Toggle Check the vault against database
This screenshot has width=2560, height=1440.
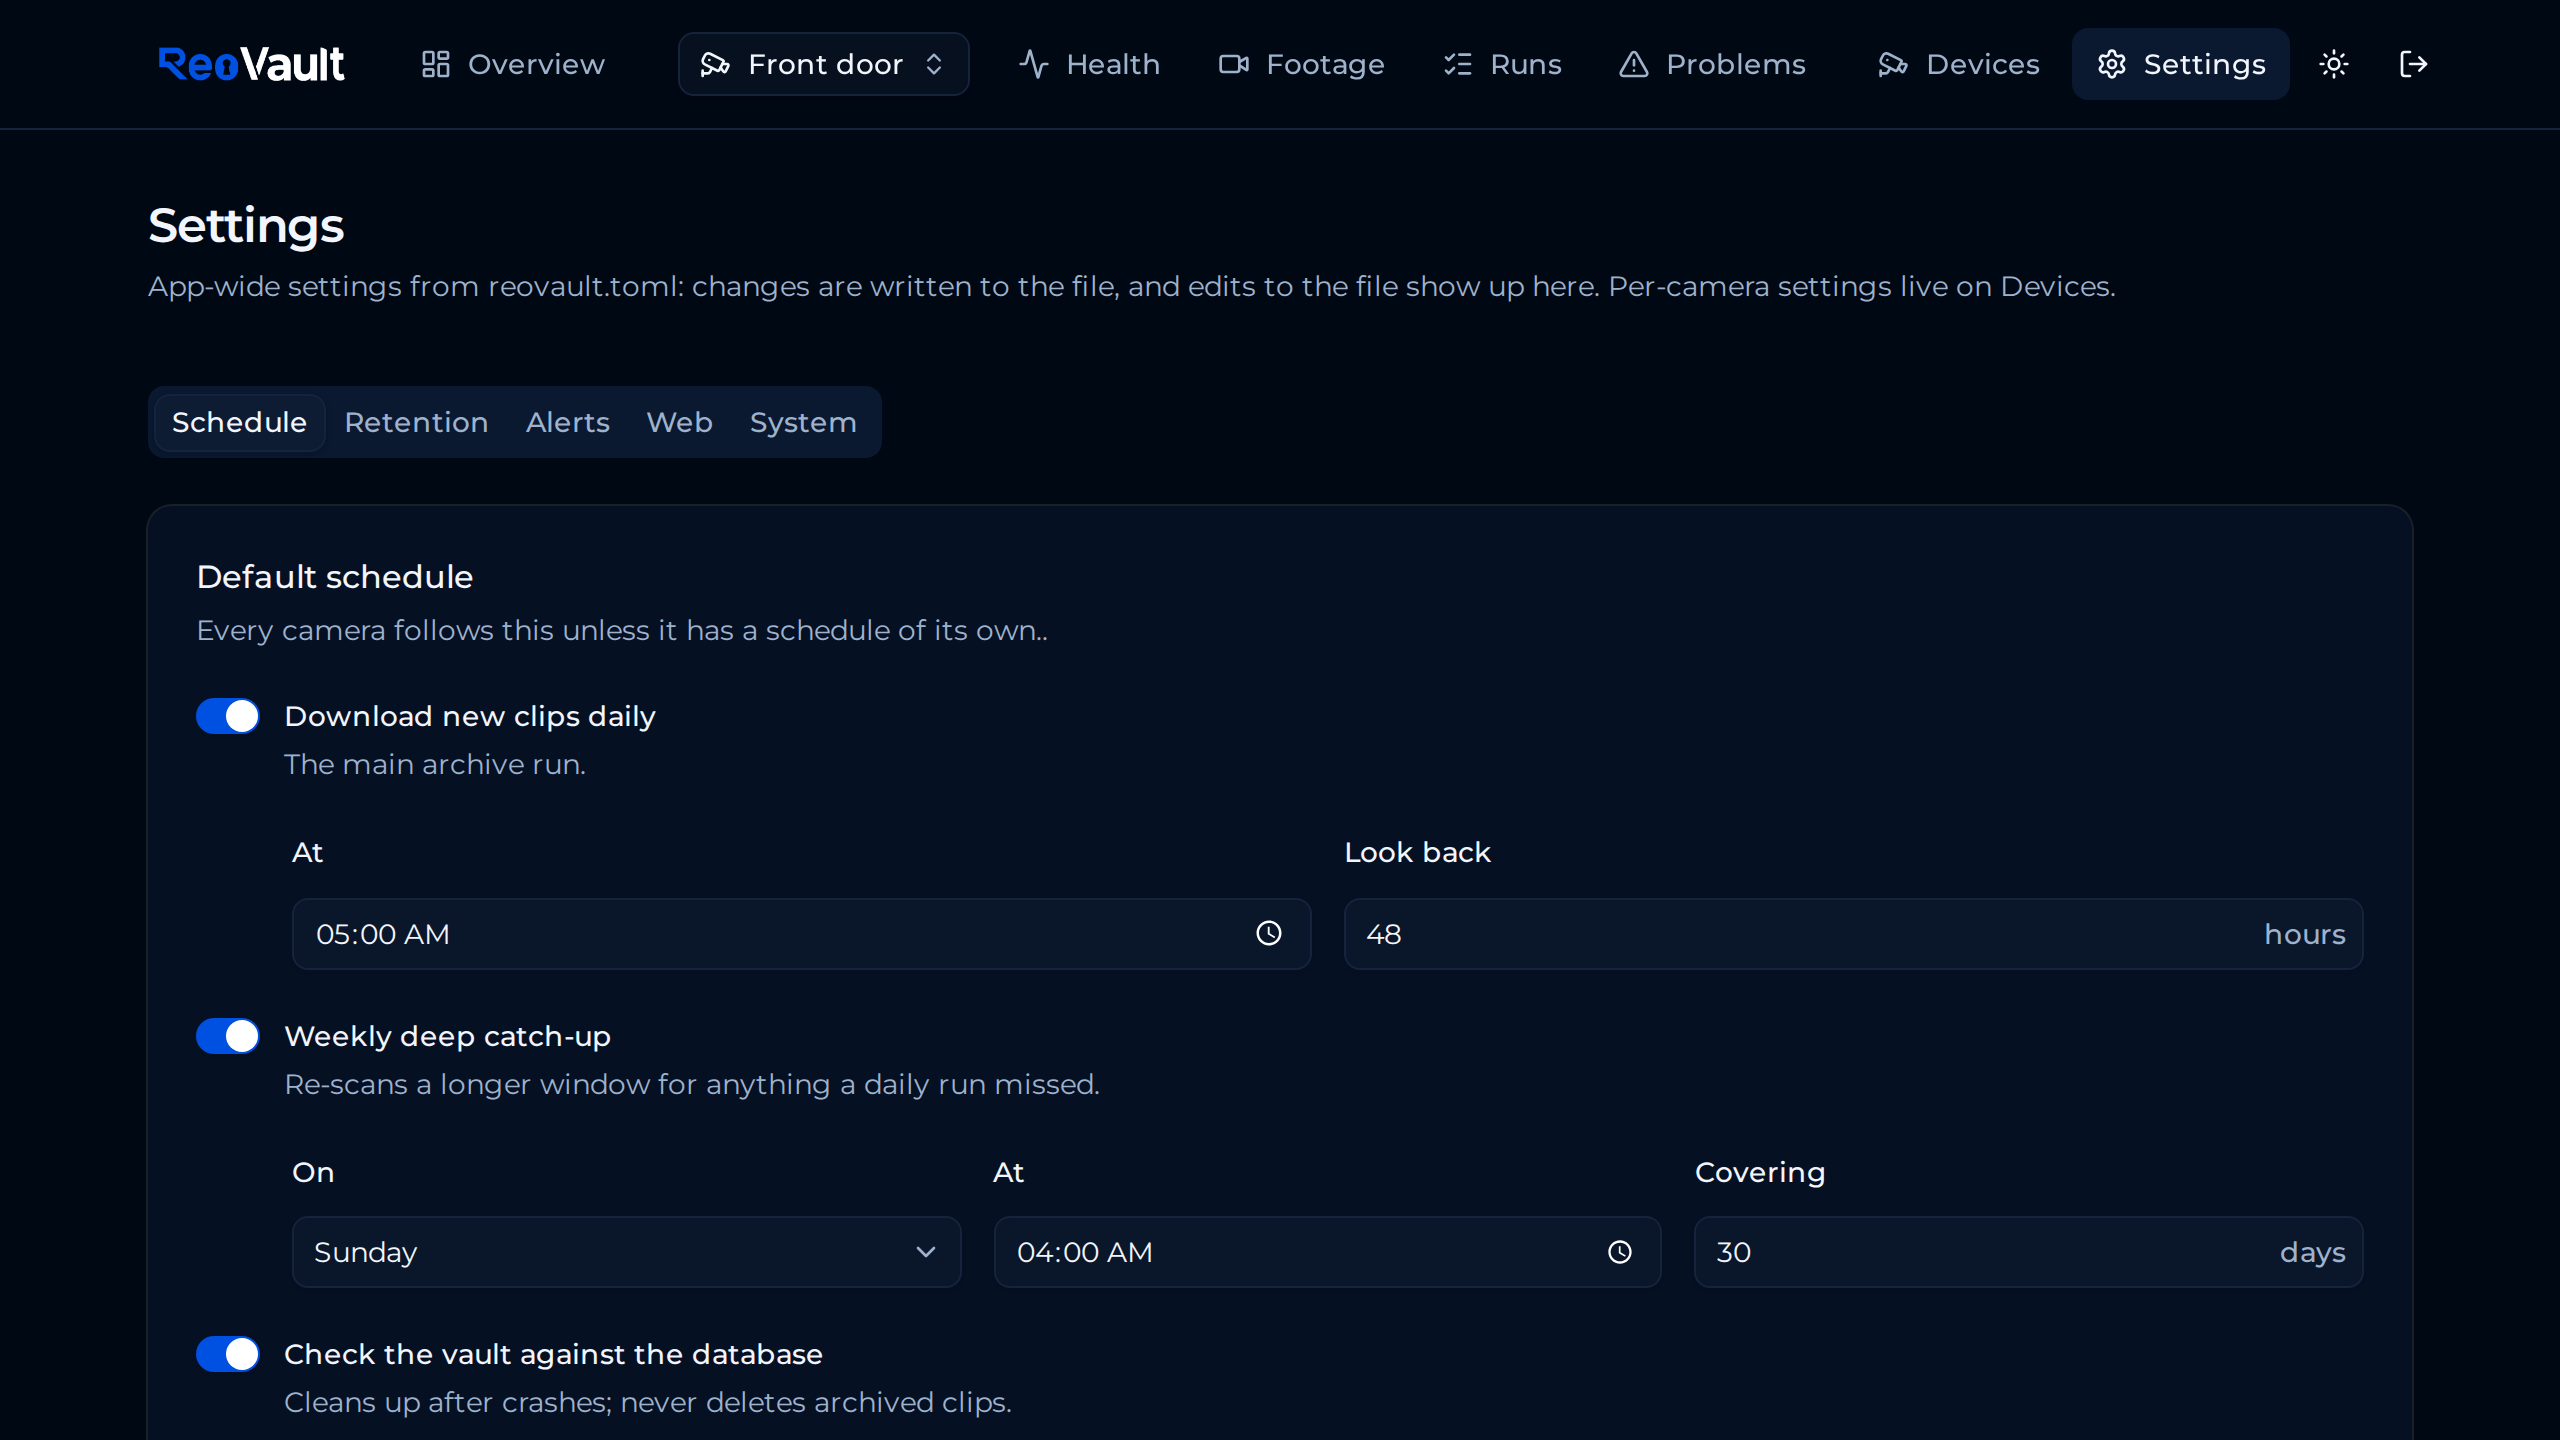pyautogui.click(x=228, y=1354)
